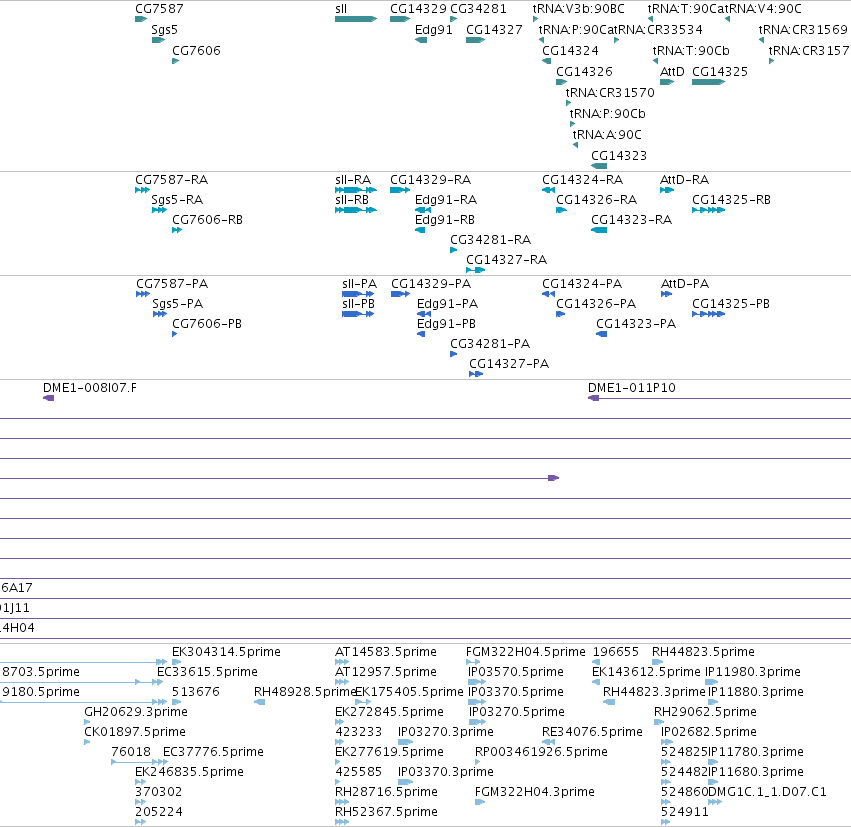Viewport: 851px width, 827px height.
Task: Select the sll-RB transcript glyph
Action: [x=355, y=210]
